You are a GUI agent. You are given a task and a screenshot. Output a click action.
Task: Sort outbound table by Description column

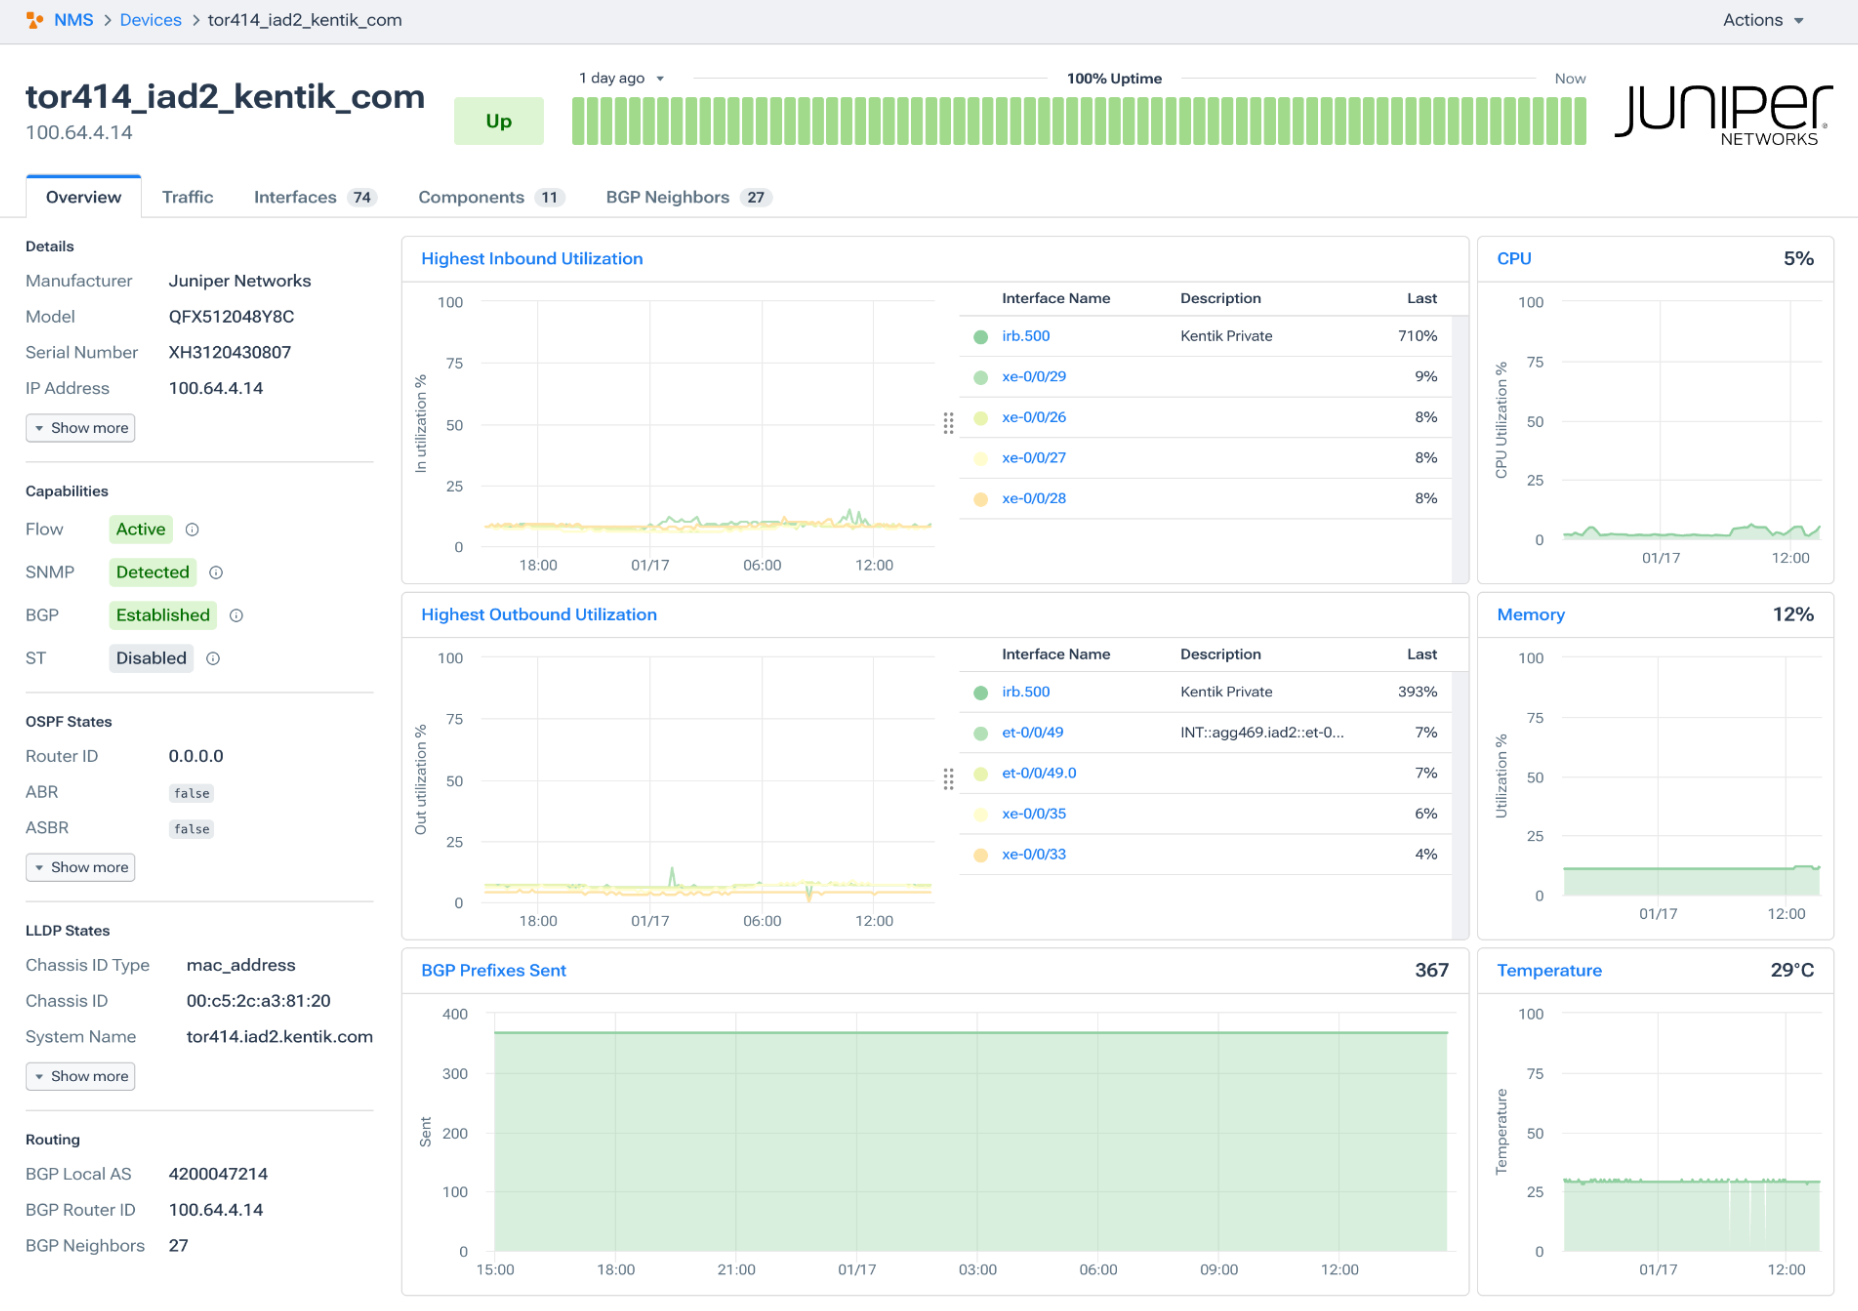coord(1220,655)
